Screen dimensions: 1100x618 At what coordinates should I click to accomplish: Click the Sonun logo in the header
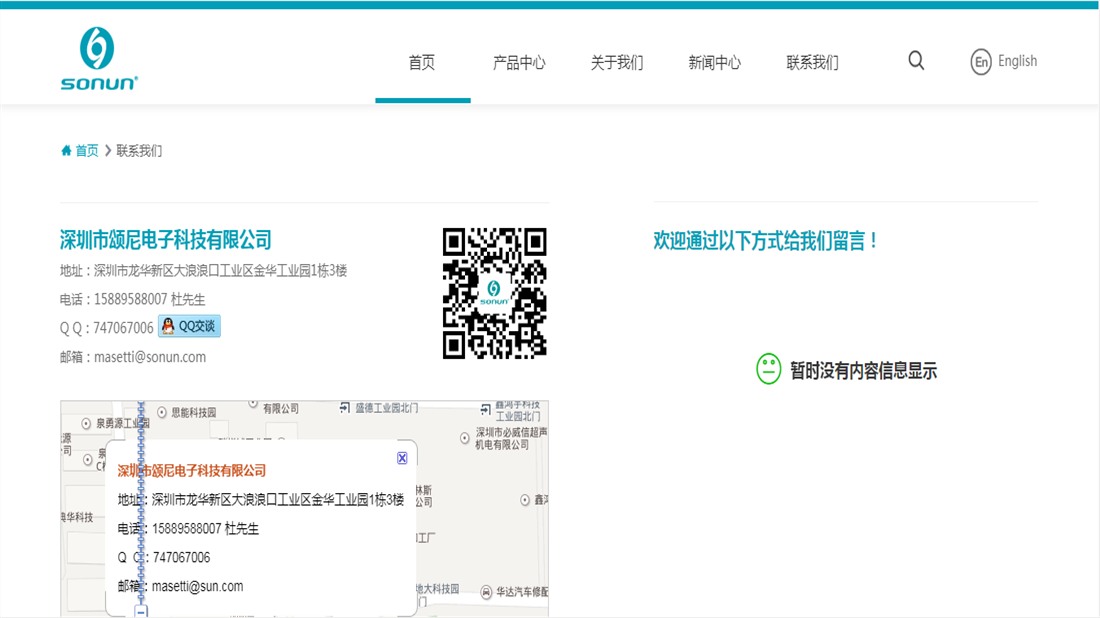point(99,59)
